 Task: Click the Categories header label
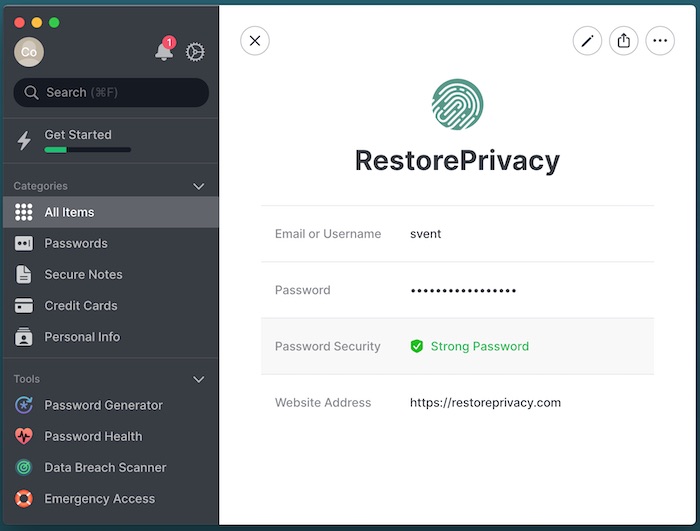(41, 186)
